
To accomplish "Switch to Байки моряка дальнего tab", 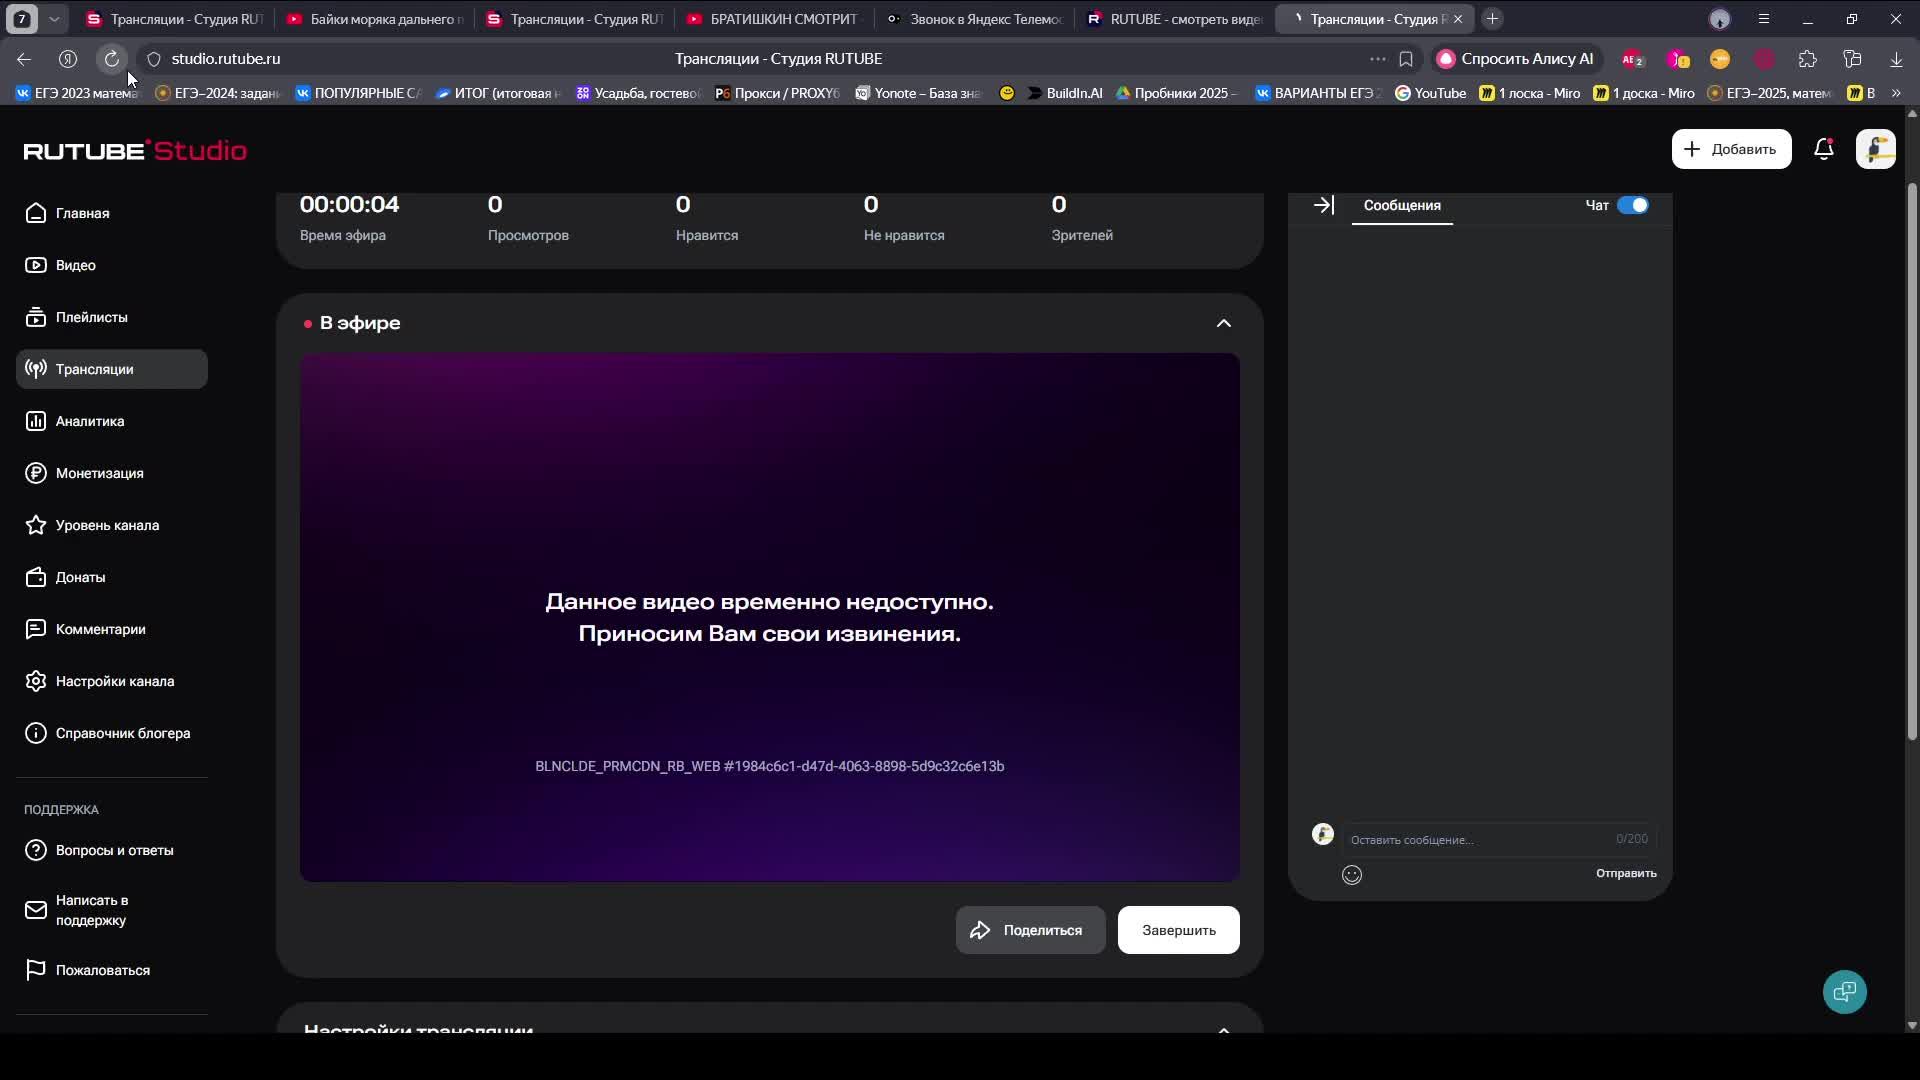I will tap(376, 19).
